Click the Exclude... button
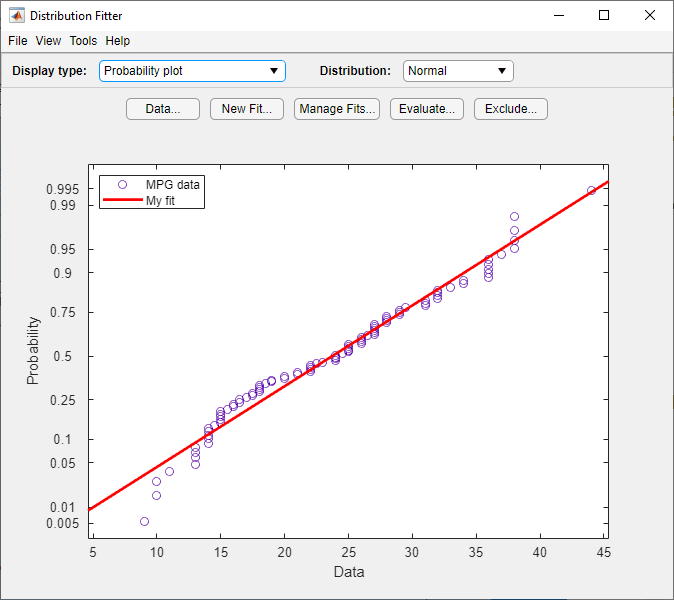 511,109
